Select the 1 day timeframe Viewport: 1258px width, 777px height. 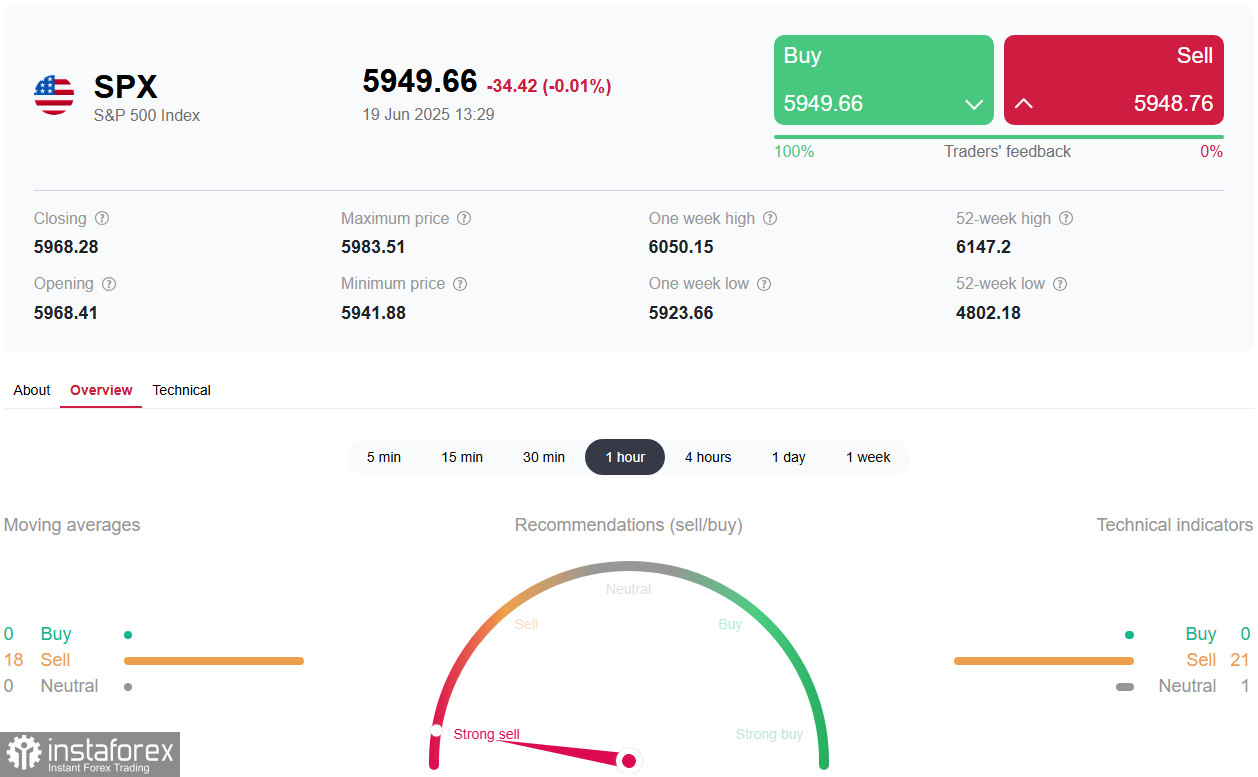[789, 457]
